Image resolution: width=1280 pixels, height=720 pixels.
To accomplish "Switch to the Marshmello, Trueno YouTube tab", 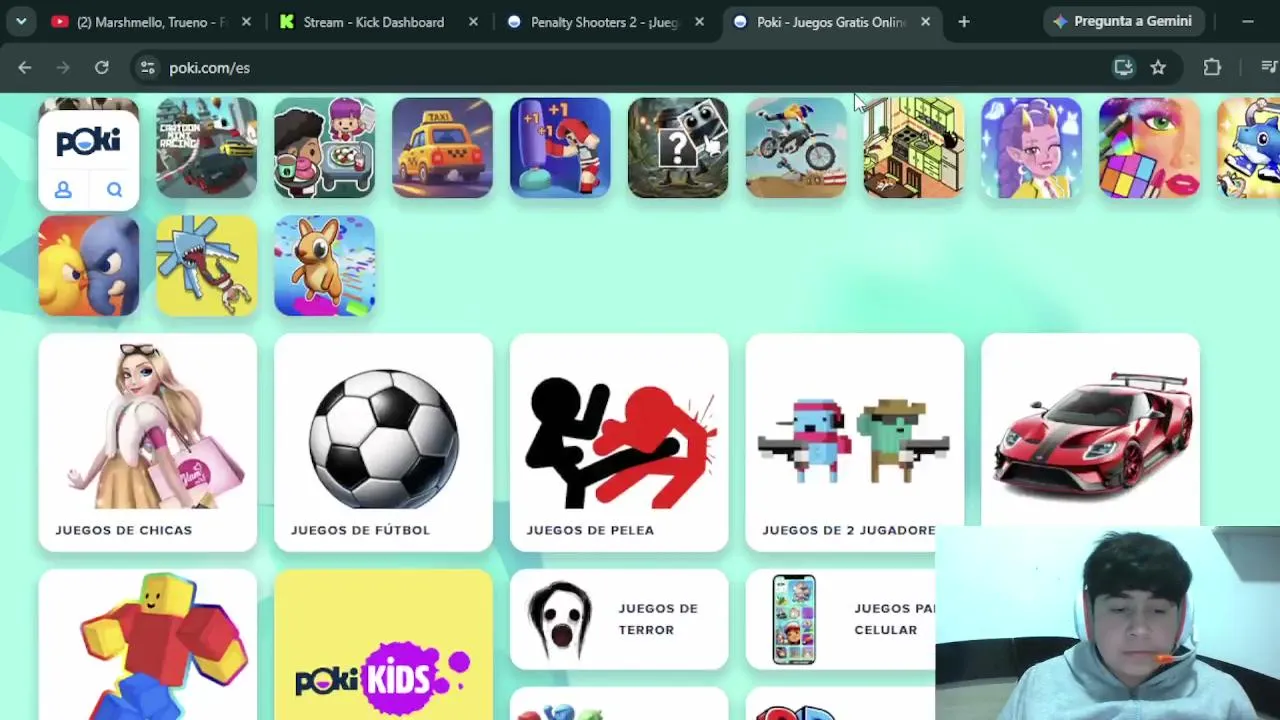I will coord(150,21).
